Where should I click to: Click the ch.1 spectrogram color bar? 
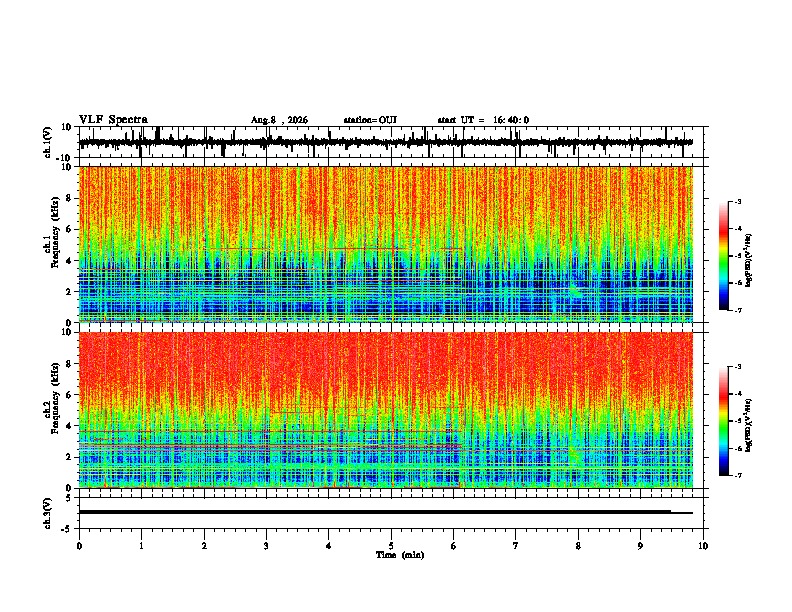click(723, 256)
